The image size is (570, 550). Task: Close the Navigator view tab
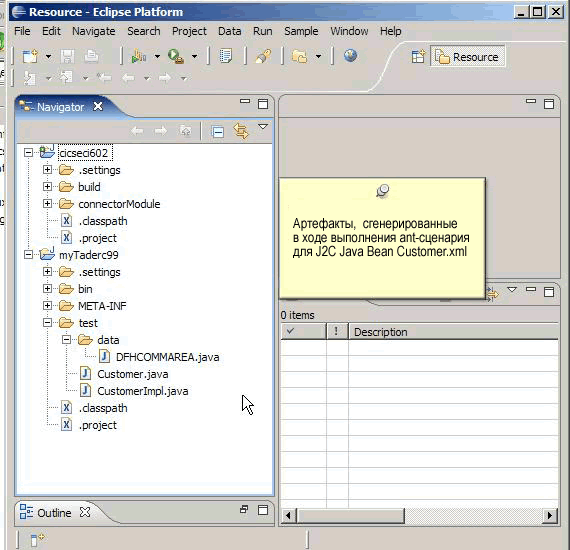(x=98, y=106)
